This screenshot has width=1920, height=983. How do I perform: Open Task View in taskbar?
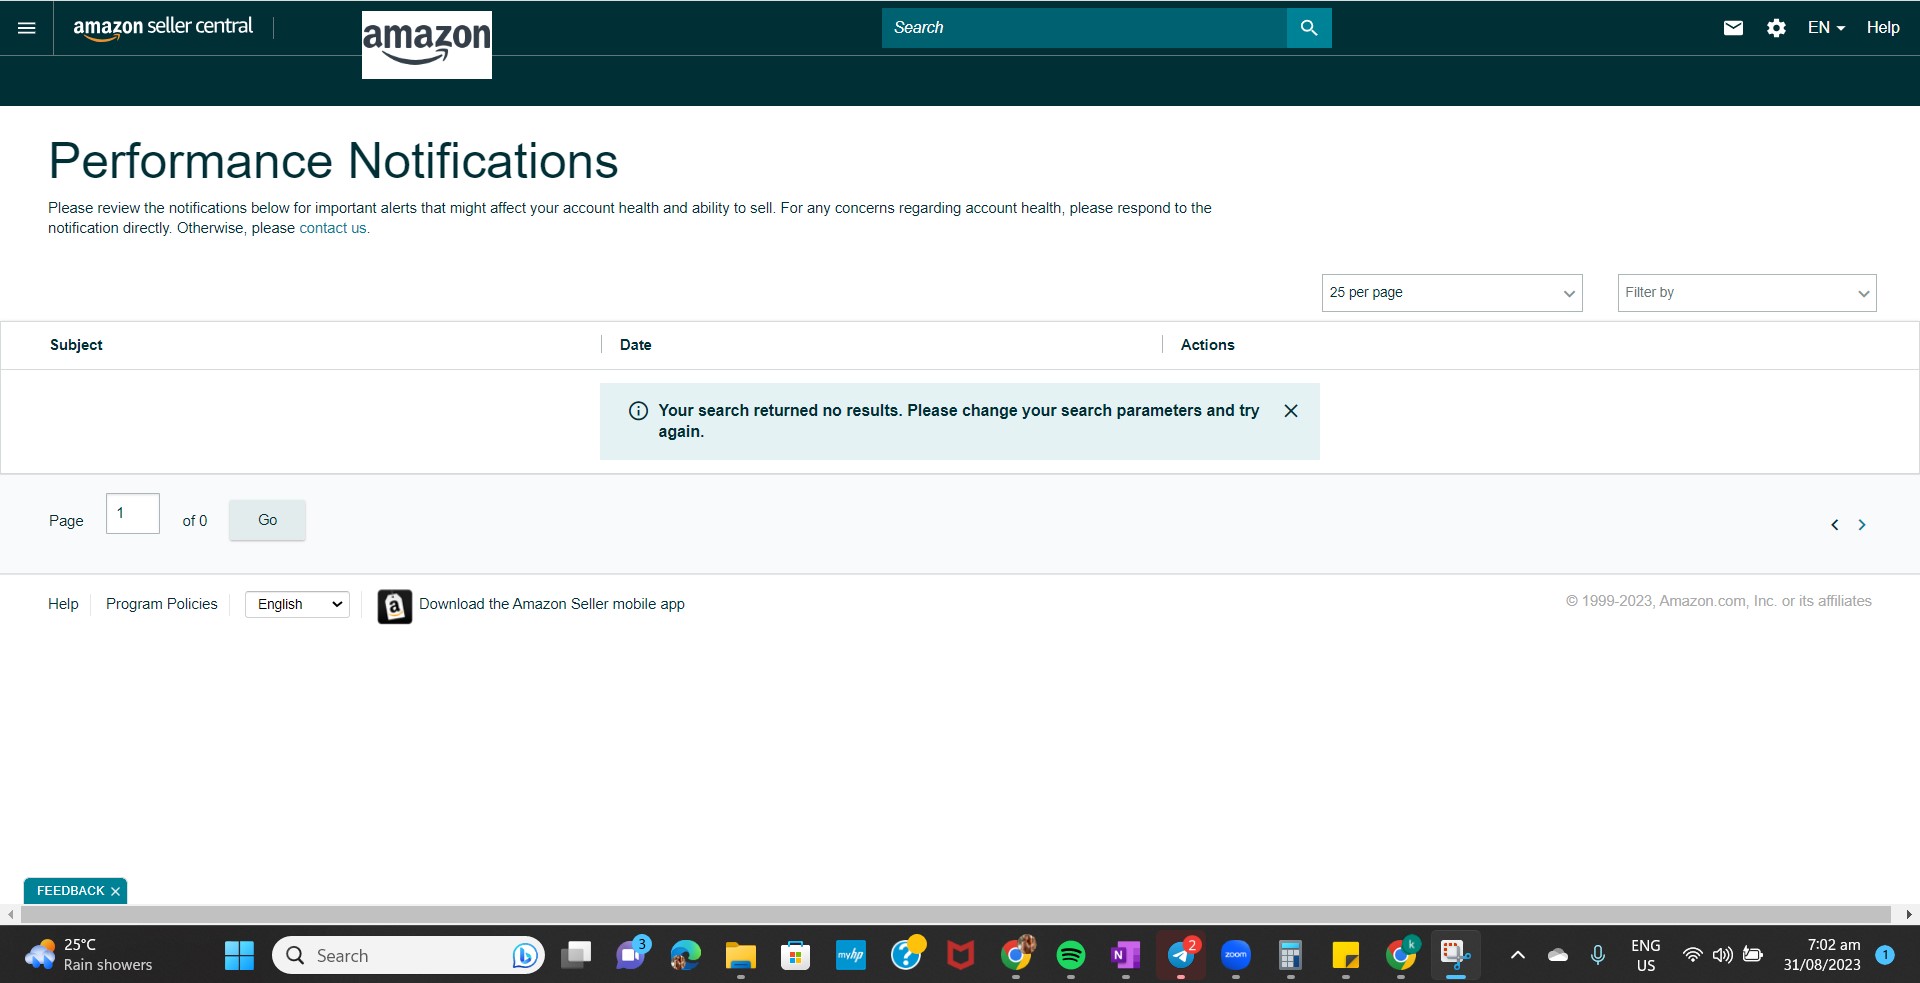click(x=576, y=956)
